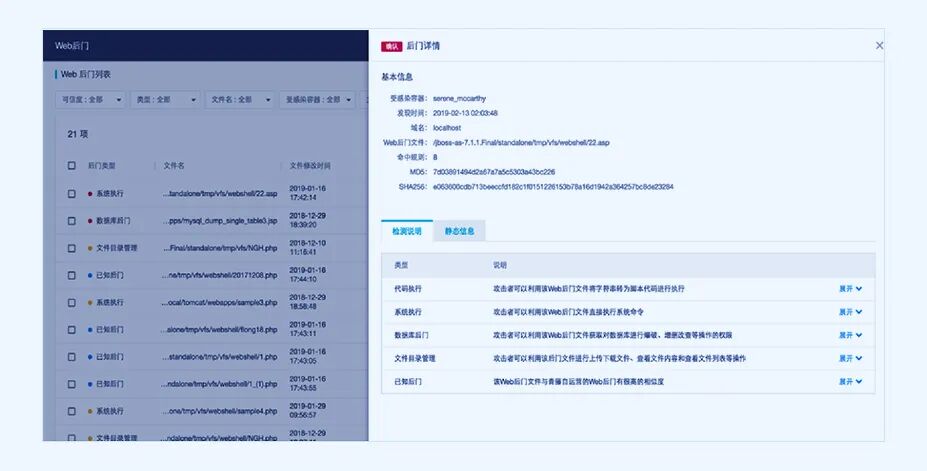
Task: Check the box for the sample3.php row
Action: (x=72, y=303)
